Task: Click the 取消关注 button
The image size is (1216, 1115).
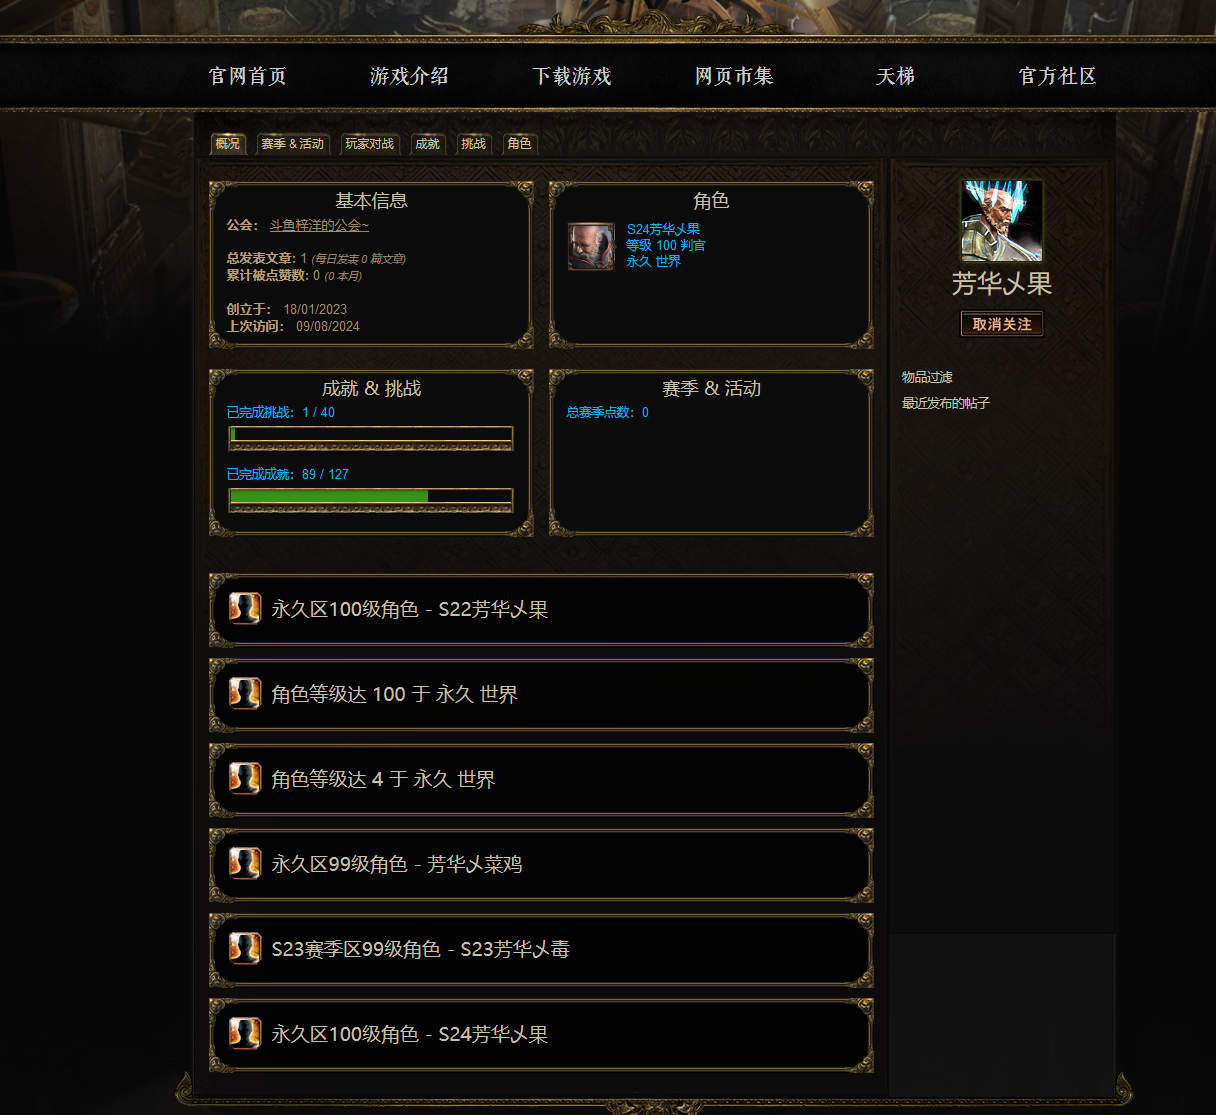Action: coord(1002,324)
